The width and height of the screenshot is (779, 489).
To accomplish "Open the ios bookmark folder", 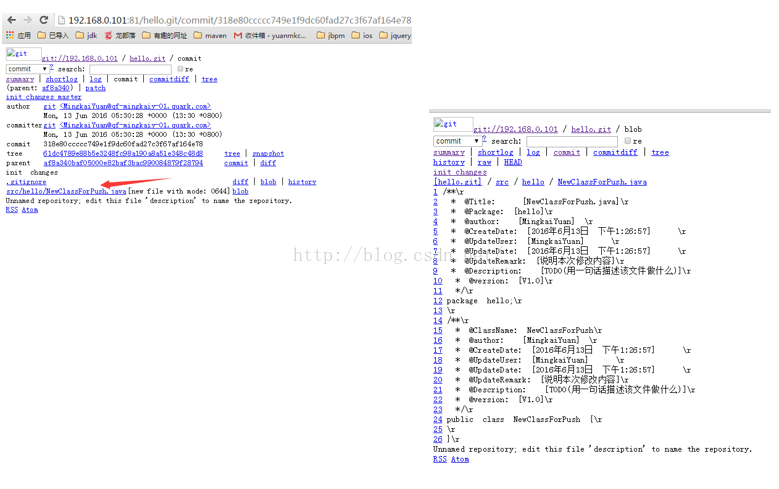I will click(x=362, y=35).
